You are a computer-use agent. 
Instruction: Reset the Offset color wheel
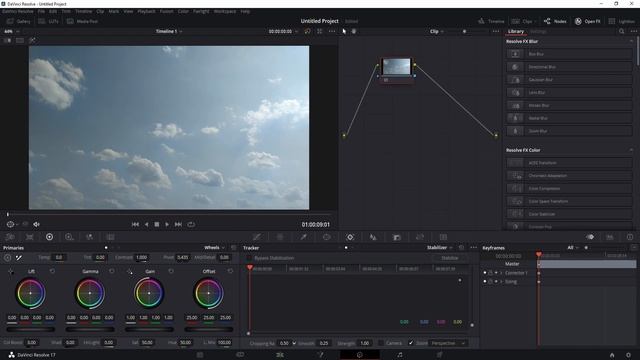point(230,271)
